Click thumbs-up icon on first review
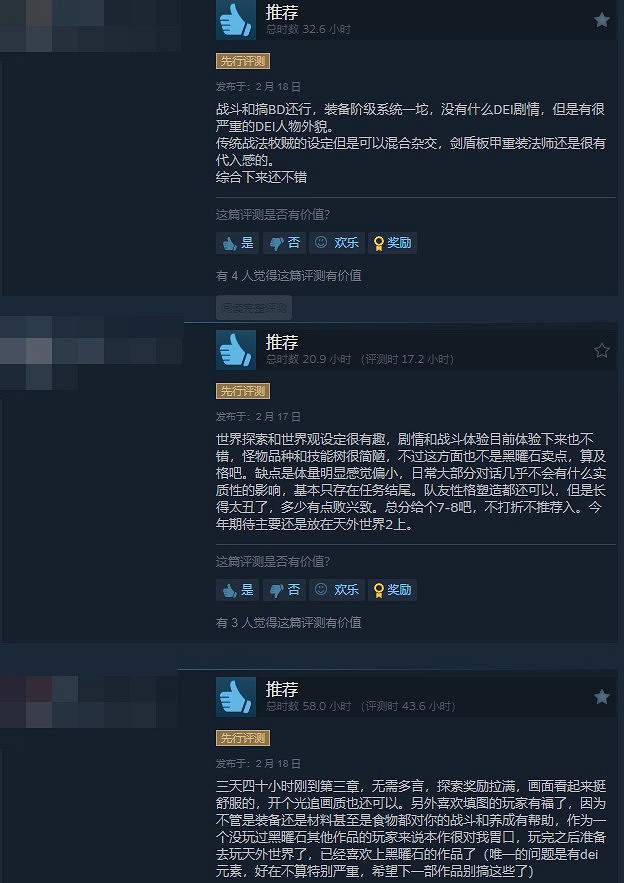The height and width of the screenshot is (883, 624). tap(236, 20)
